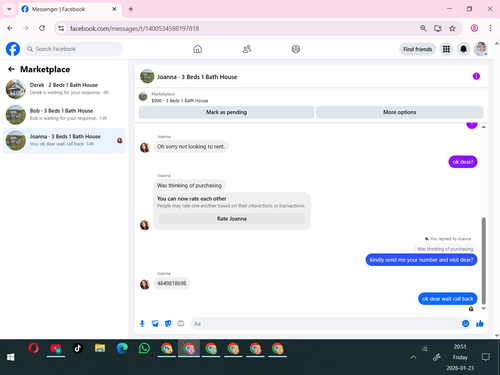
Task: Close the Messenger | Facebook tab
Action: [114, 9]
